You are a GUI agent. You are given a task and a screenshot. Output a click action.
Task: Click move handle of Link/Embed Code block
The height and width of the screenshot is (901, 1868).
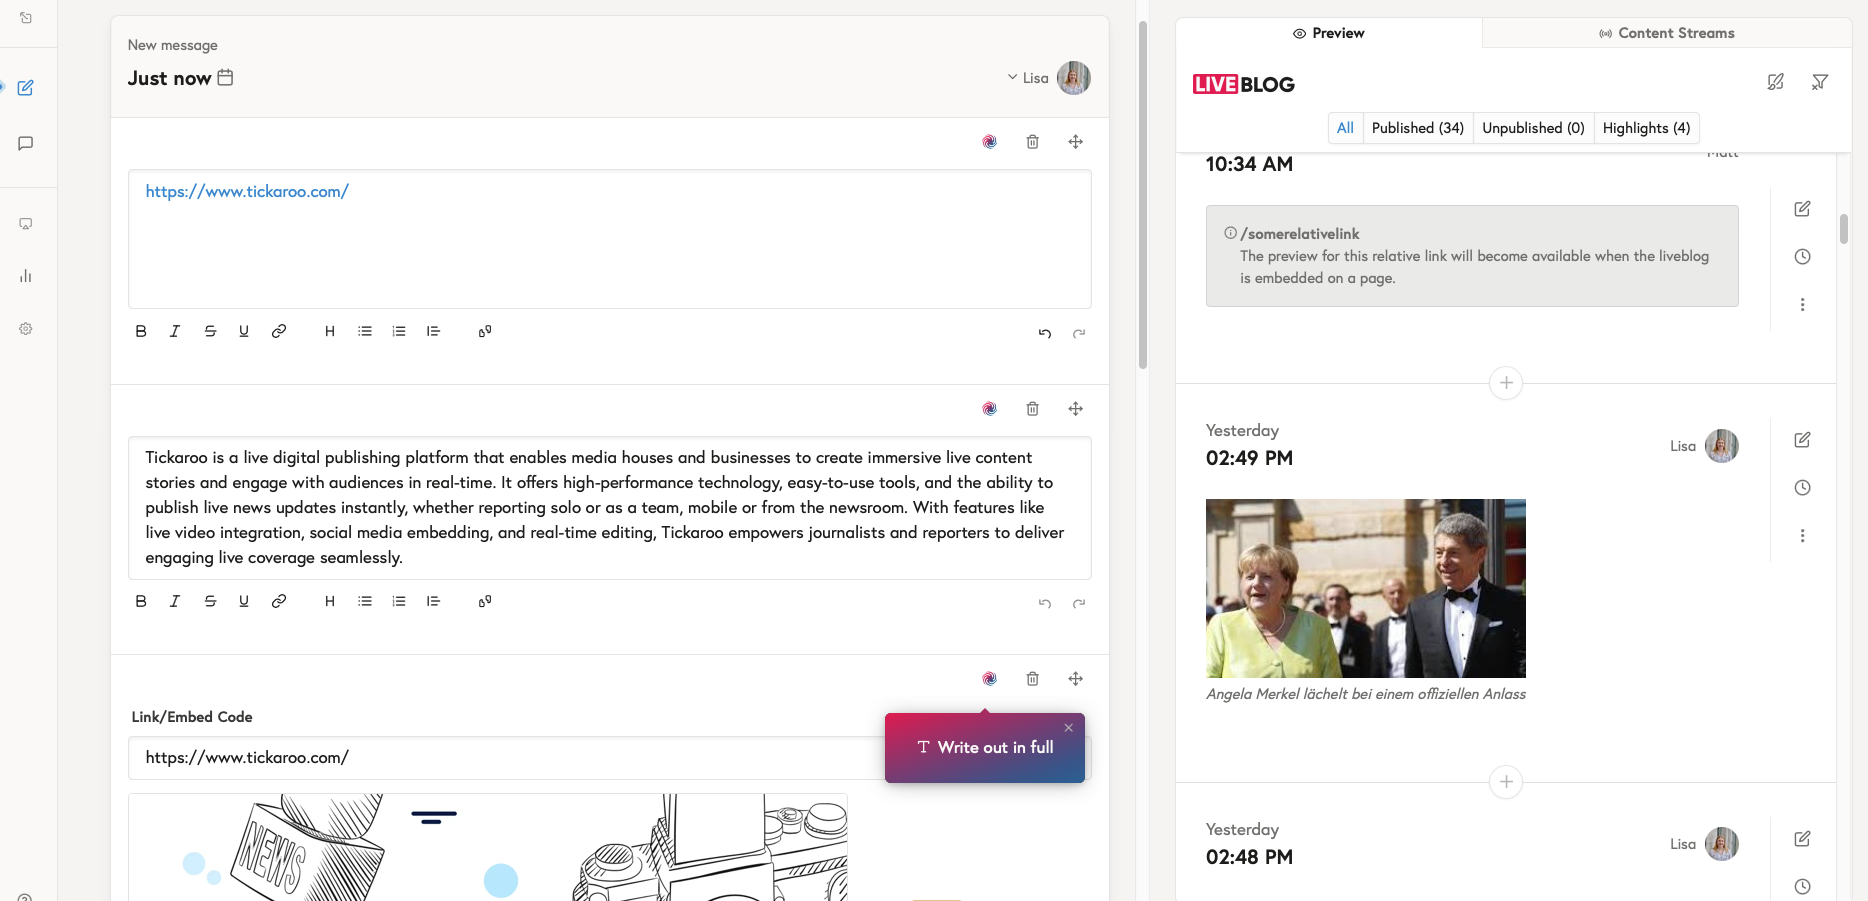[1076, 679]
